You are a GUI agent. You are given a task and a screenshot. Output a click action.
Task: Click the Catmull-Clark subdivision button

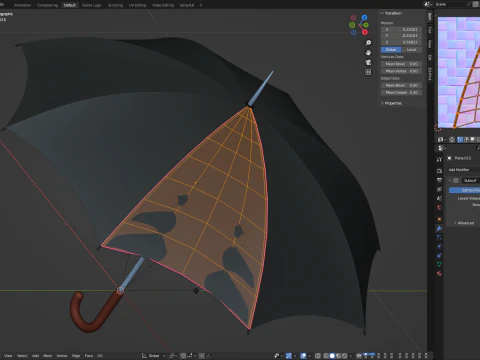464,190
